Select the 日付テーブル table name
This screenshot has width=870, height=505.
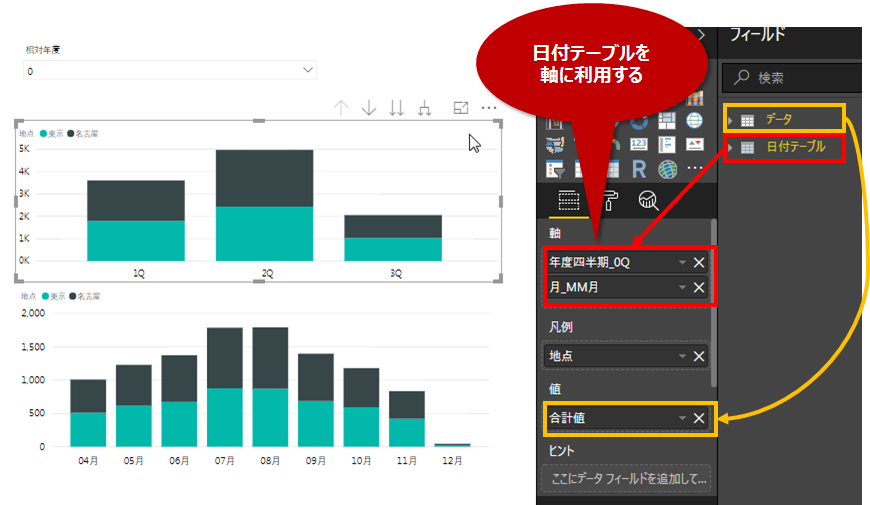pos(796,147)
